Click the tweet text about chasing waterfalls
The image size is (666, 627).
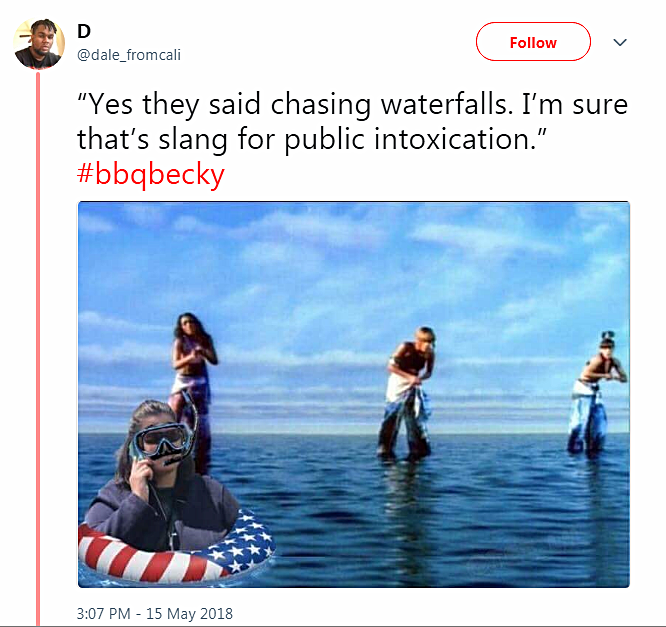click(x=352, y=122)
